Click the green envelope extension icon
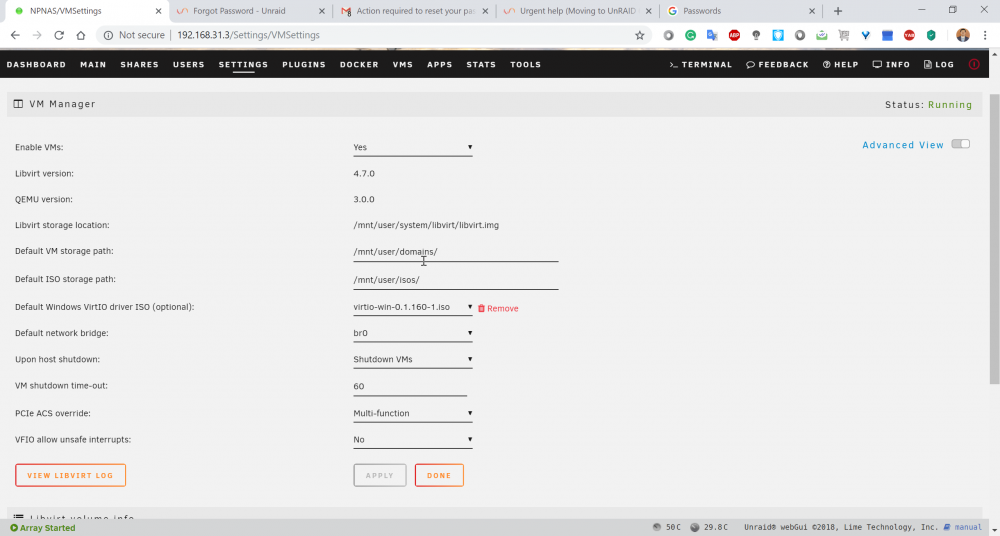 [821, 36]
